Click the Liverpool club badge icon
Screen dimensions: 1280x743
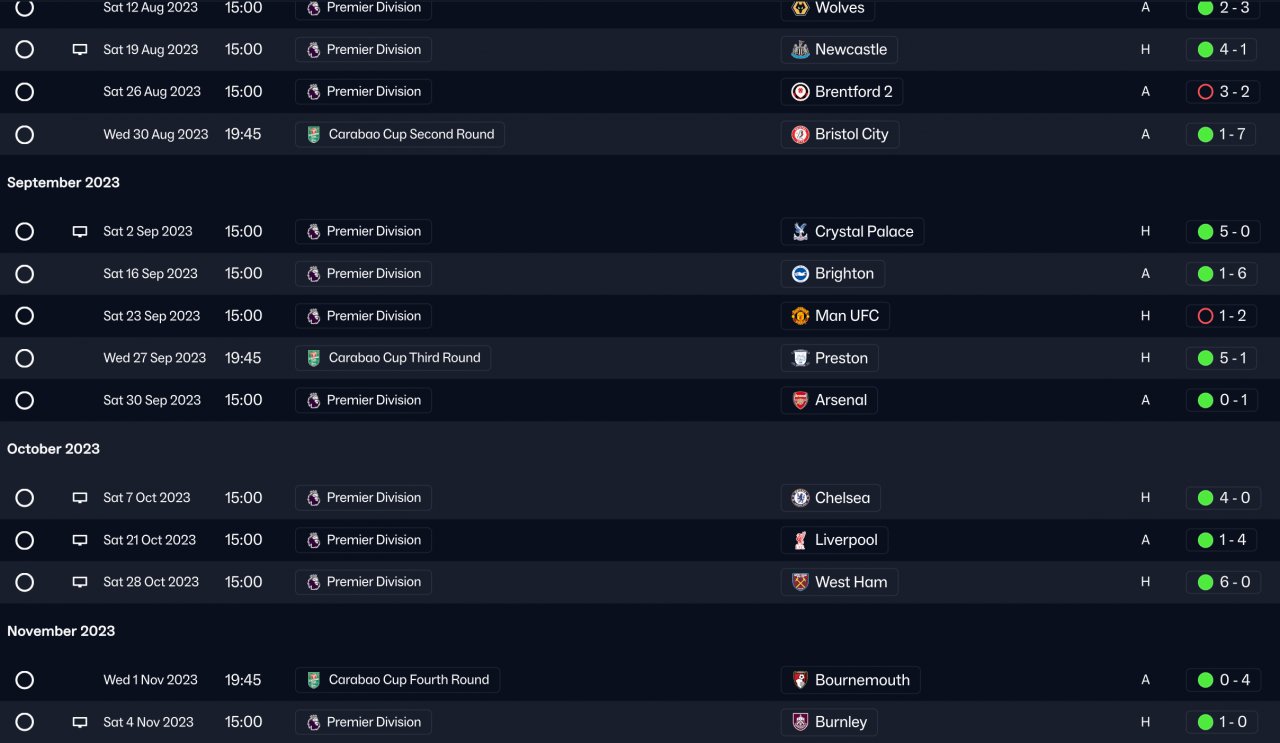800,540
